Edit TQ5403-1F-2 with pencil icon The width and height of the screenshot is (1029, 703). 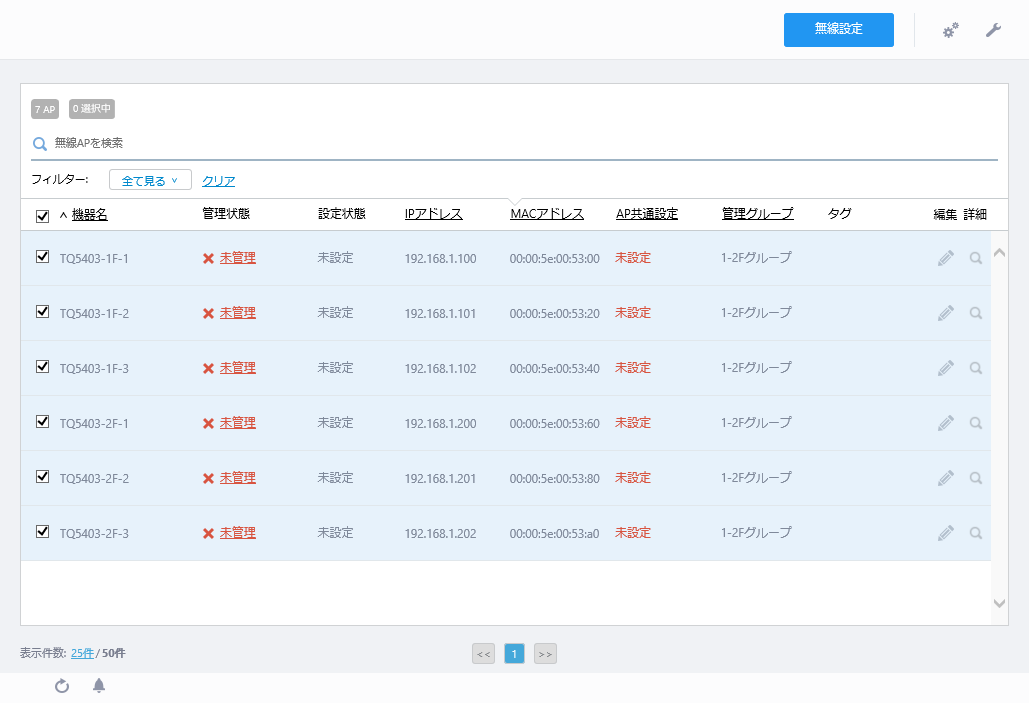coord(946,313)
